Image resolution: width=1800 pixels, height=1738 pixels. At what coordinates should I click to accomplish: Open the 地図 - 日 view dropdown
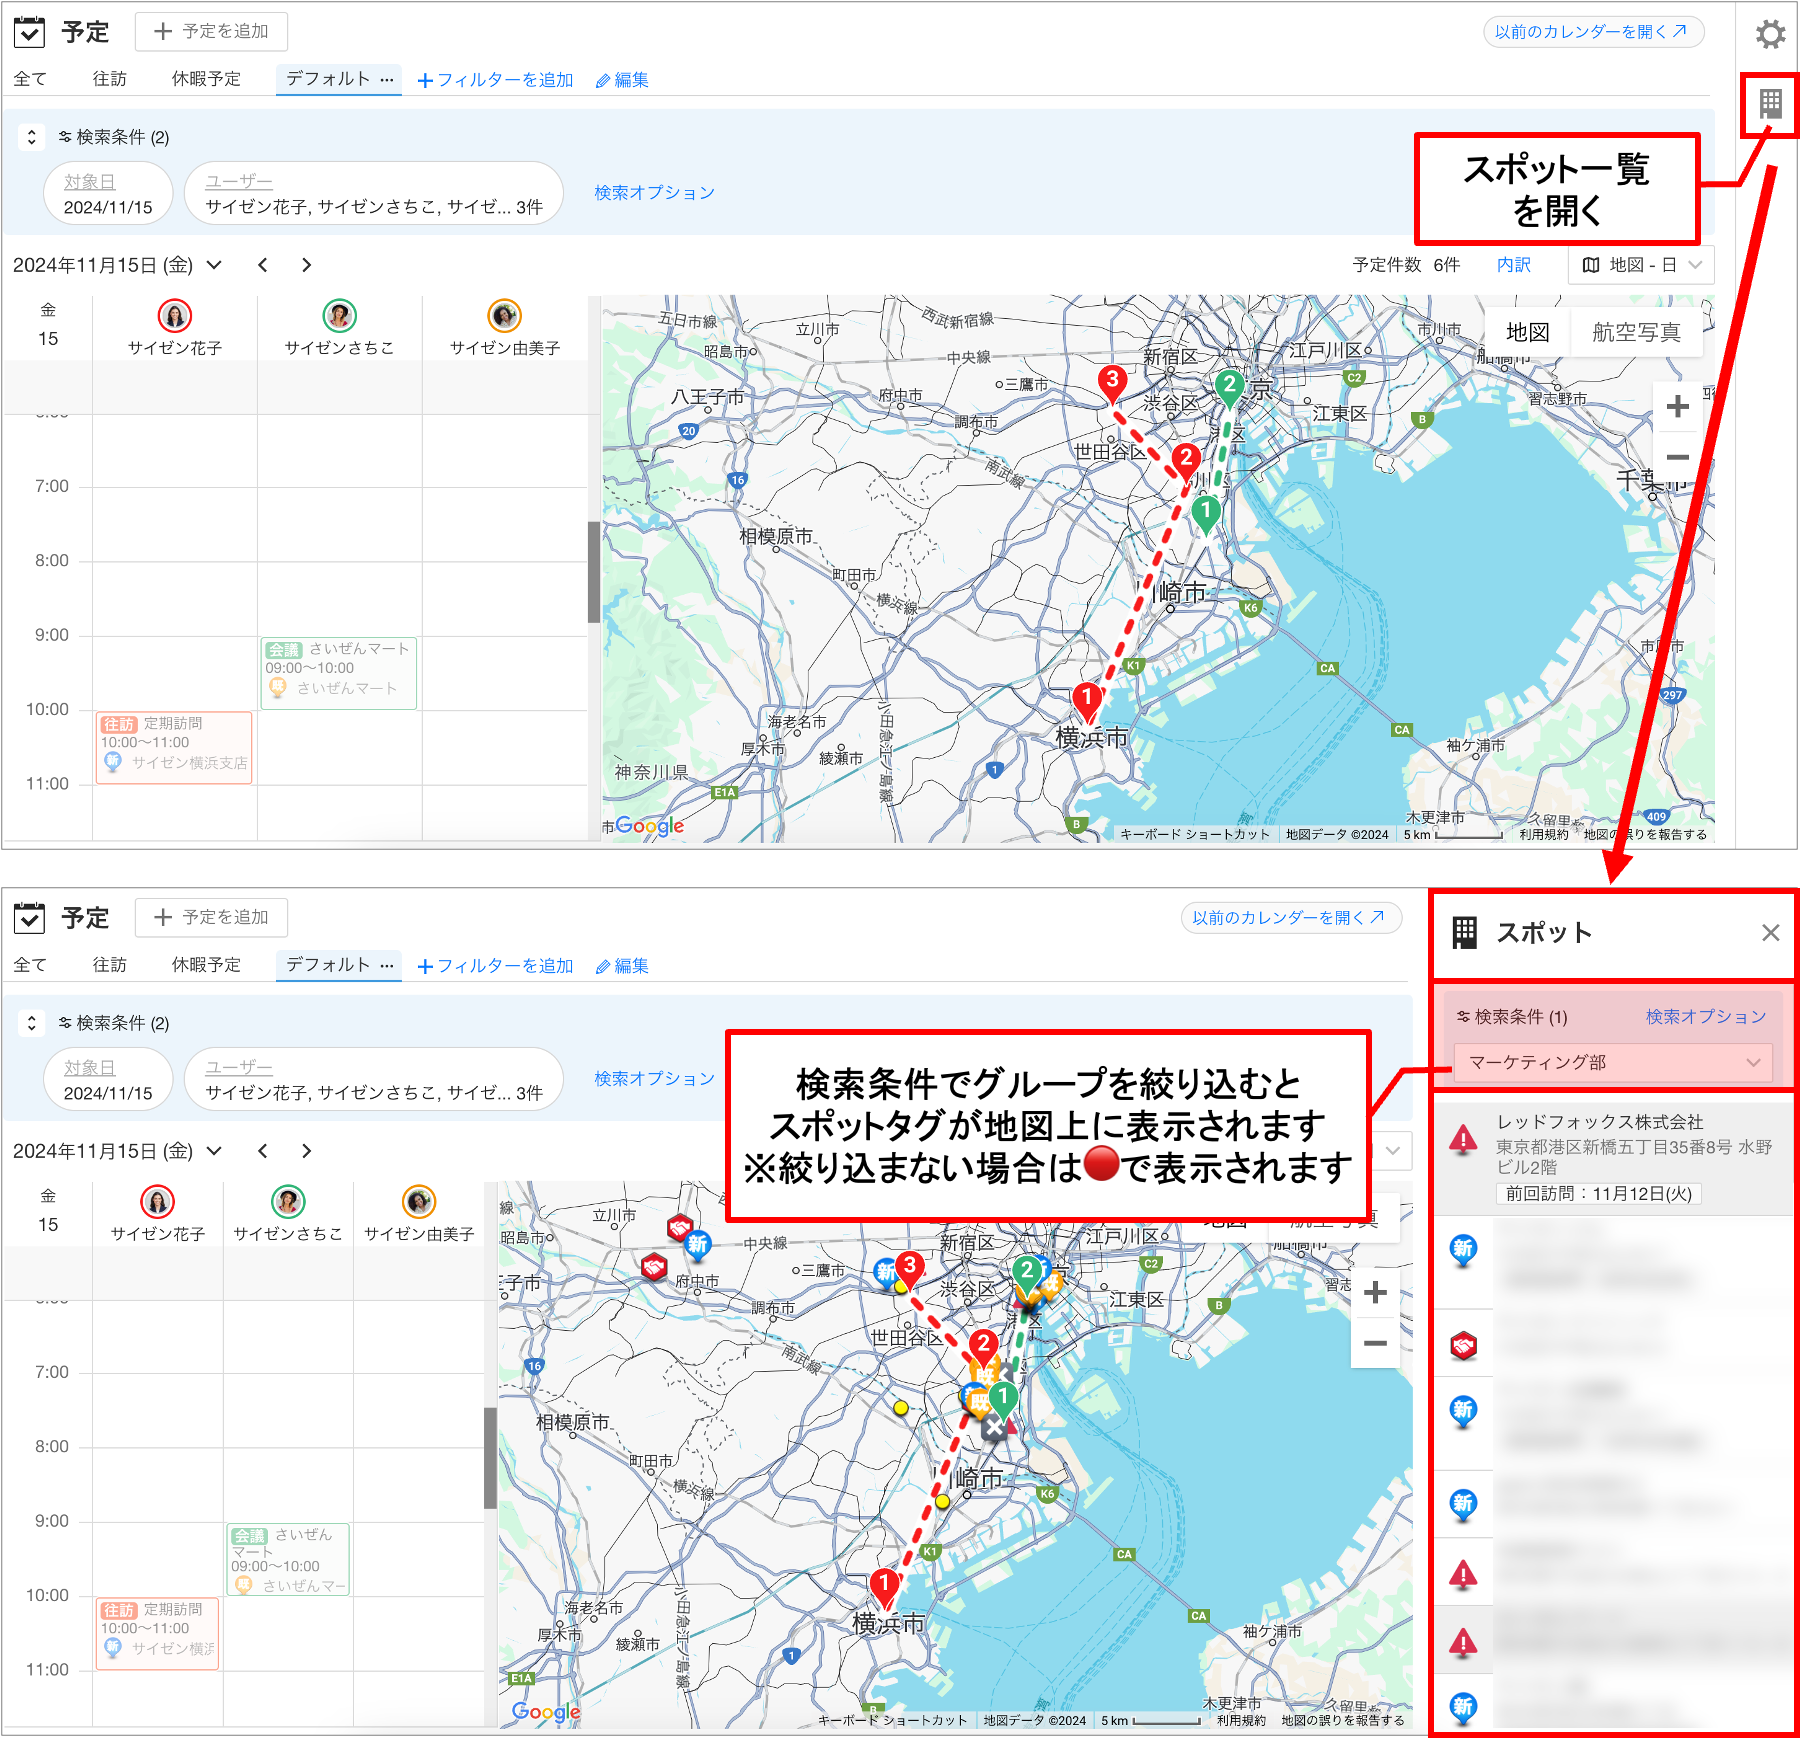(1641, 265)
